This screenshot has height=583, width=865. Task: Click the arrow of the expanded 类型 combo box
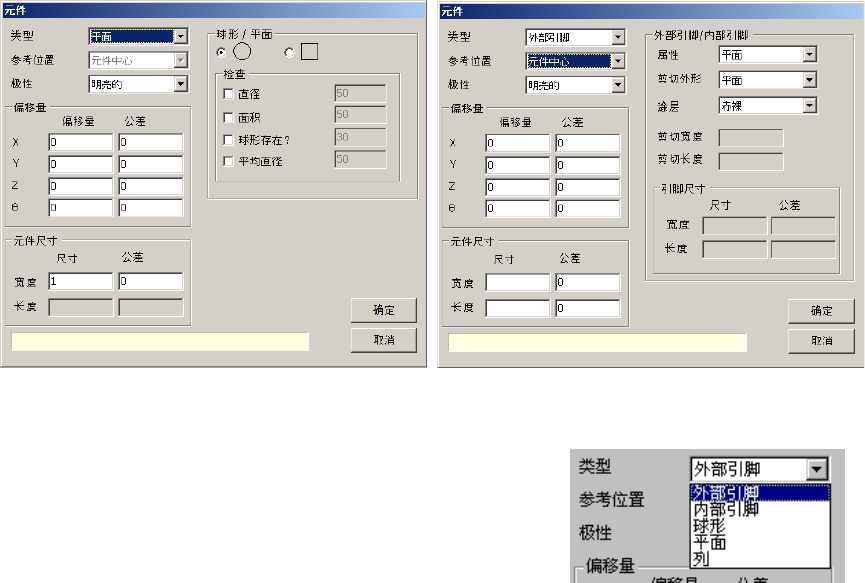[x=816, y=470]
